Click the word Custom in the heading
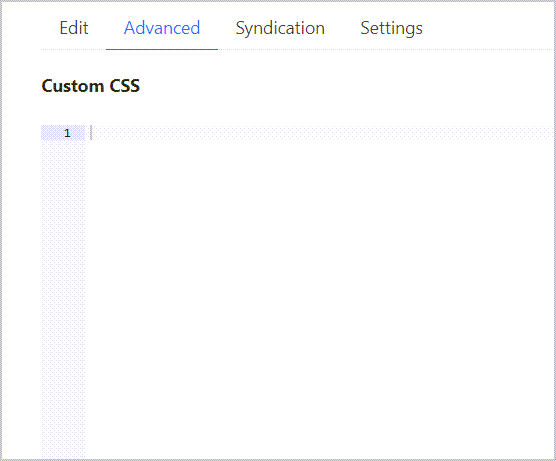Screen dimensions: 556x461 [x=72, y=86]
